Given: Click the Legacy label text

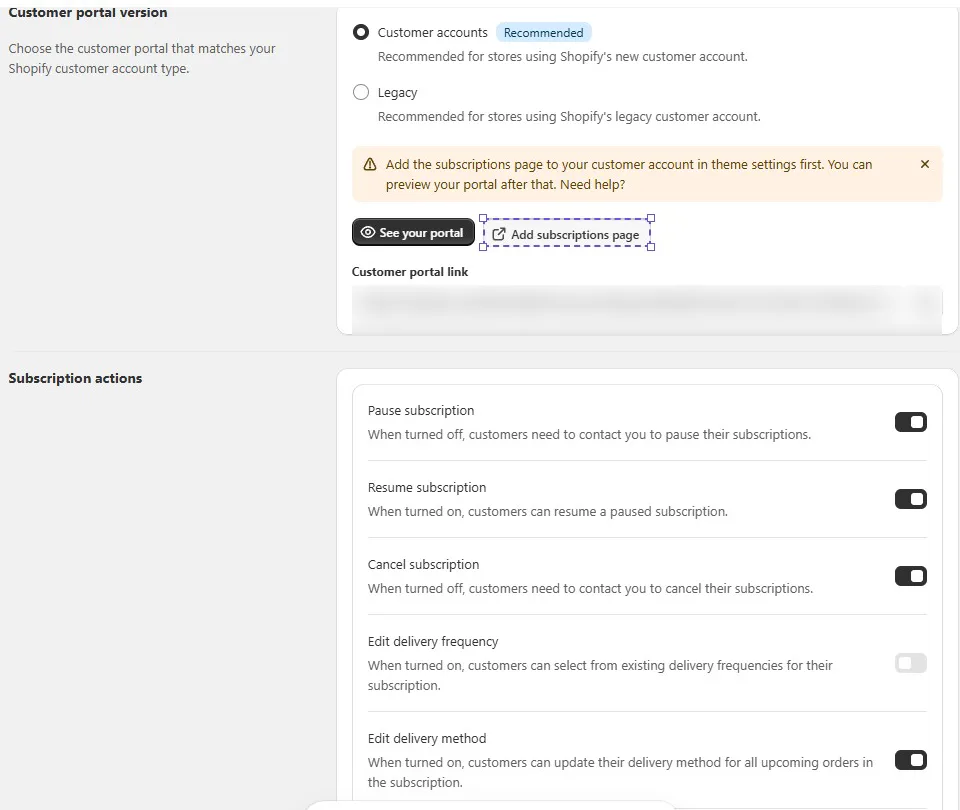Looking at the screenshot, I should [397, 92].
